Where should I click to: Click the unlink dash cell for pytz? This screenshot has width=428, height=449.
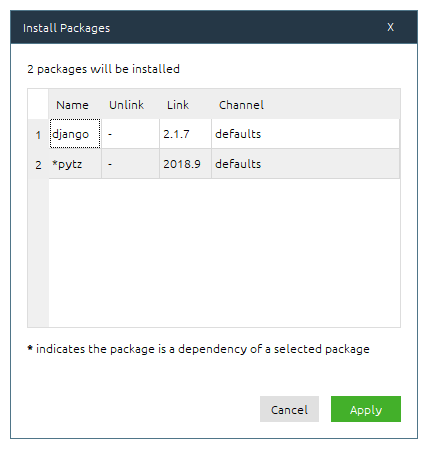130,164
